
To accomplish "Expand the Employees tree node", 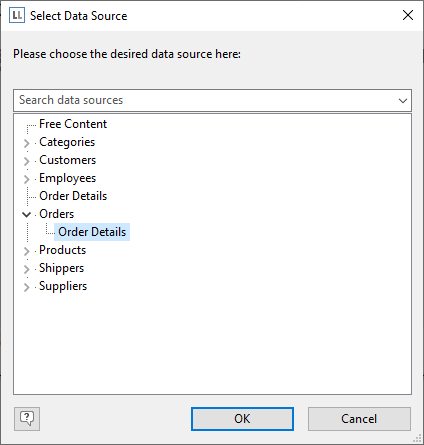I will (x=27, y=179).
